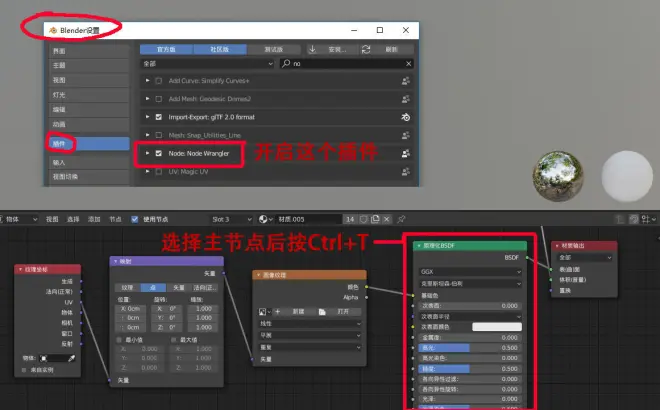660x410 pixels.
Task: Open the Node menu in node editor header
Action: pyautogui.click(x=115, y=219)
